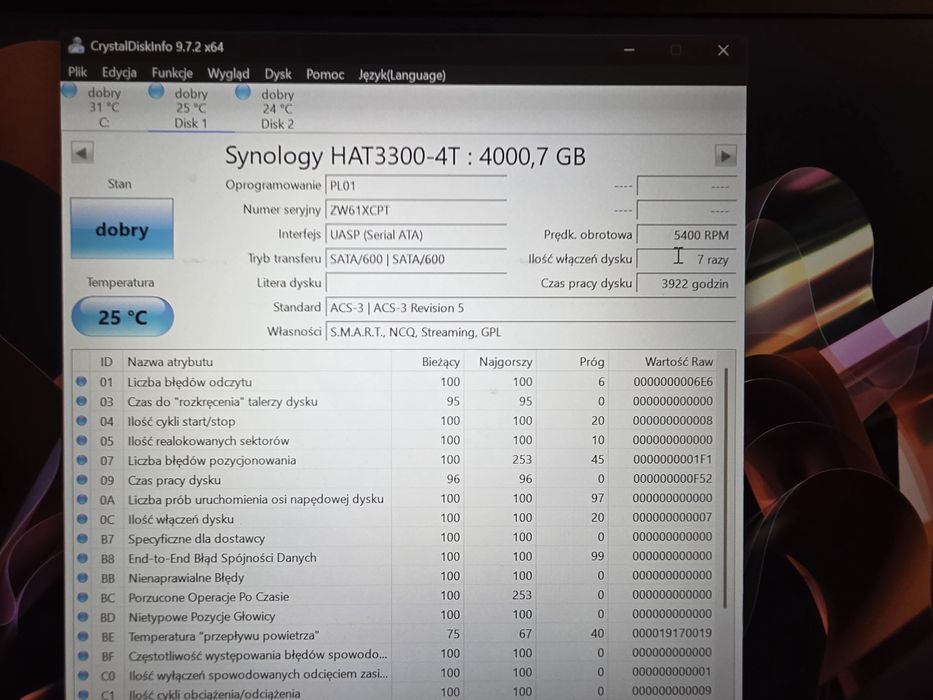Click the Wartość Raw column header
The width and height of the screenshot is (933, 700).
pos(663,361)
